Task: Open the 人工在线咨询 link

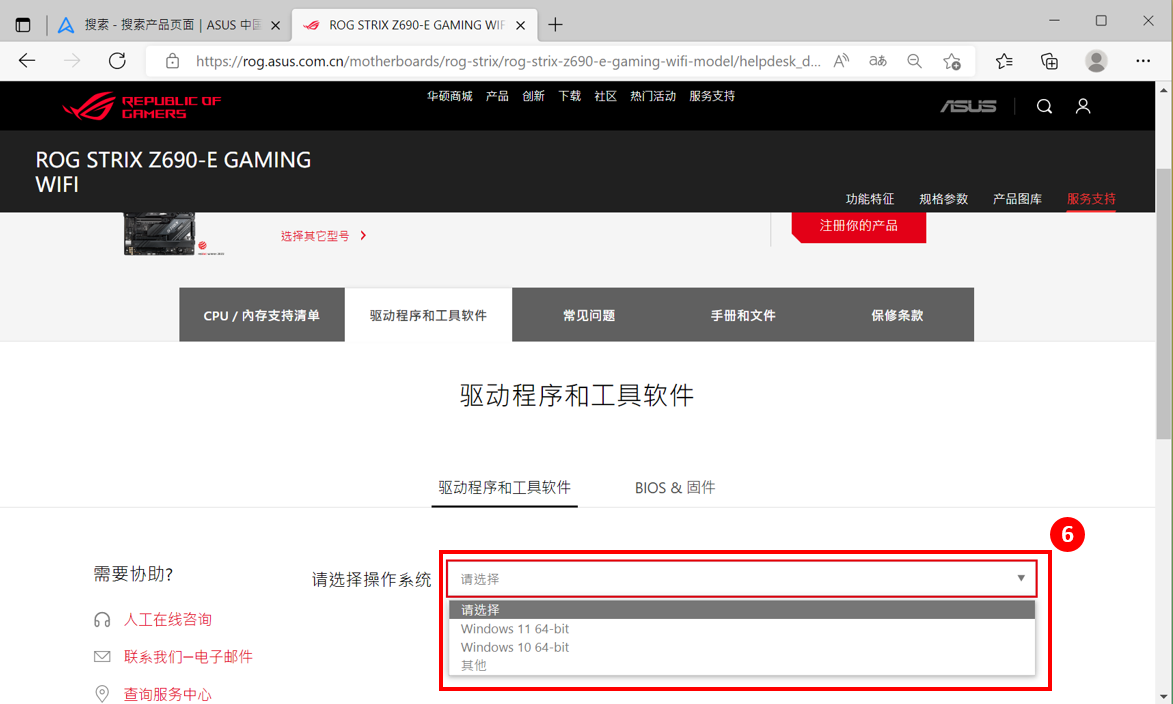Action: click(x=168, y=619)
